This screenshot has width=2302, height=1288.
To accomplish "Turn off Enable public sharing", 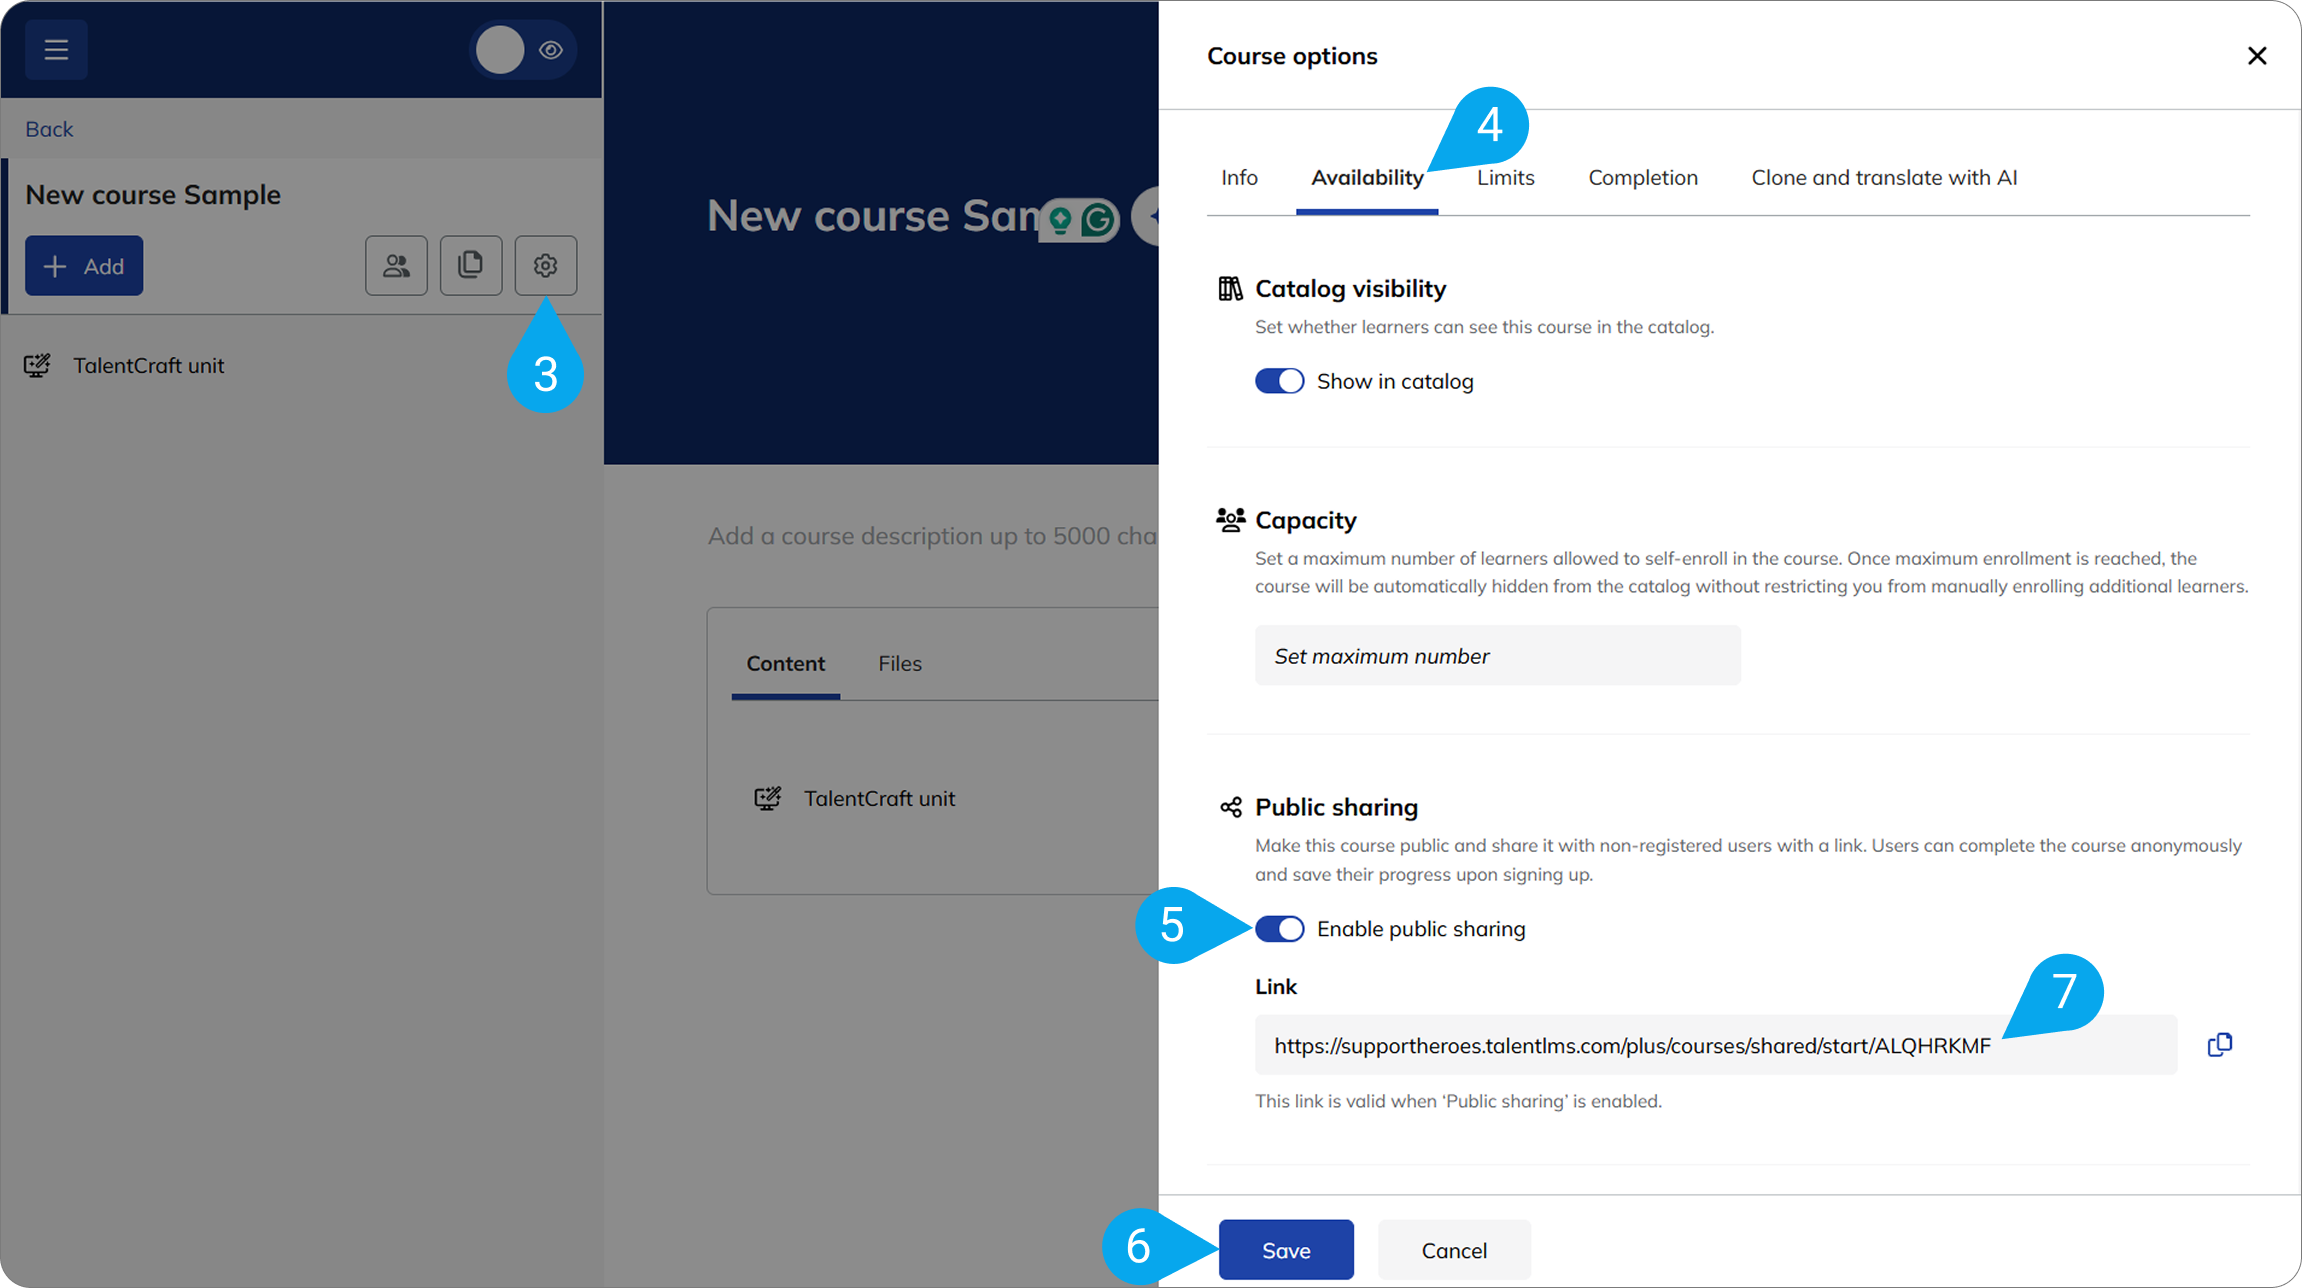I will [1280, 929].
